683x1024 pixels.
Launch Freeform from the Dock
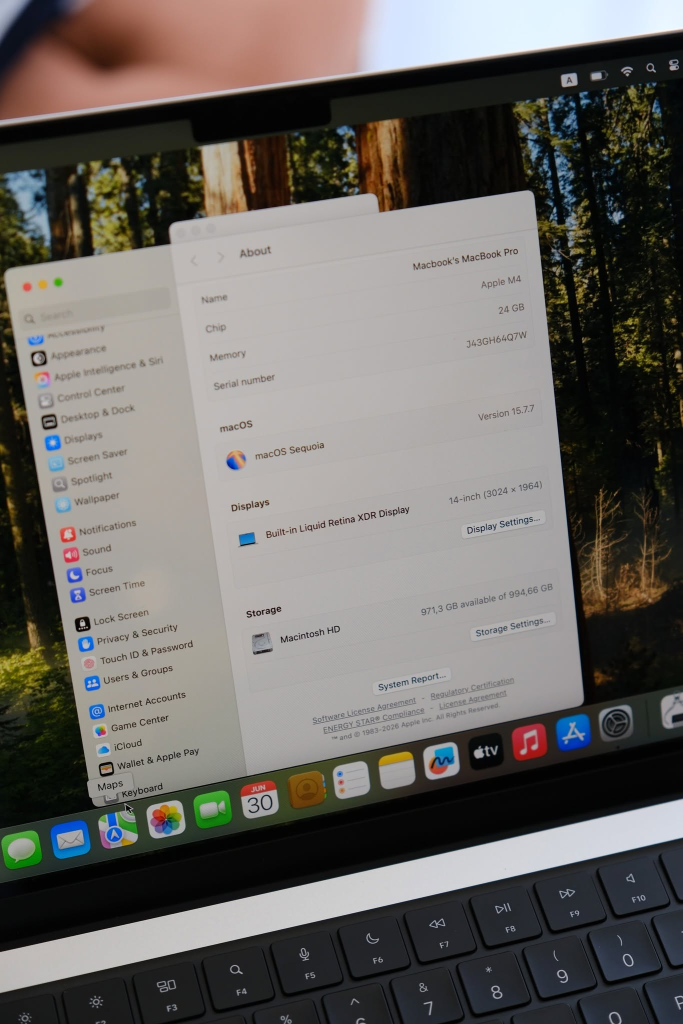[x=441, y=761]
